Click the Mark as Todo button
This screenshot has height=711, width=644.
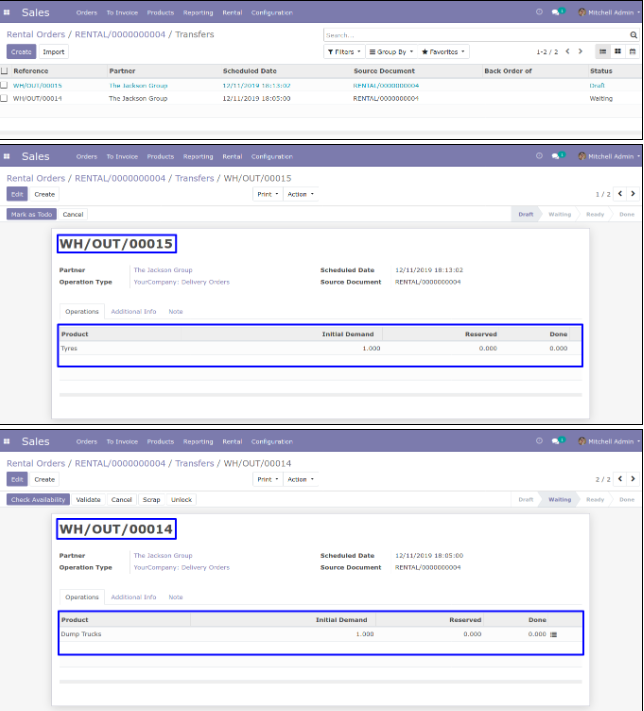tap(31, 214)
